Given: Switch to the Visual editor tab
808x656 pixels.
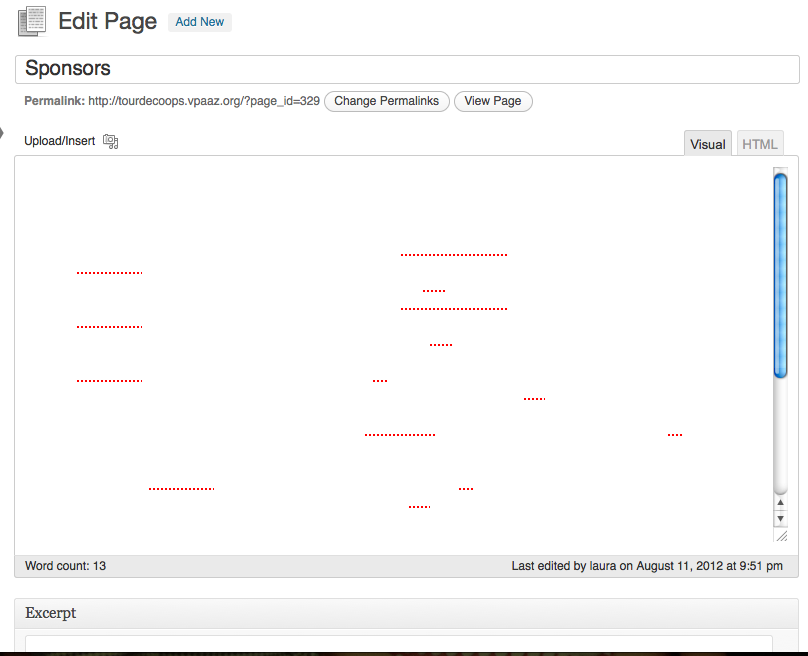Looking at the screenshot, I should coord(708,144).
